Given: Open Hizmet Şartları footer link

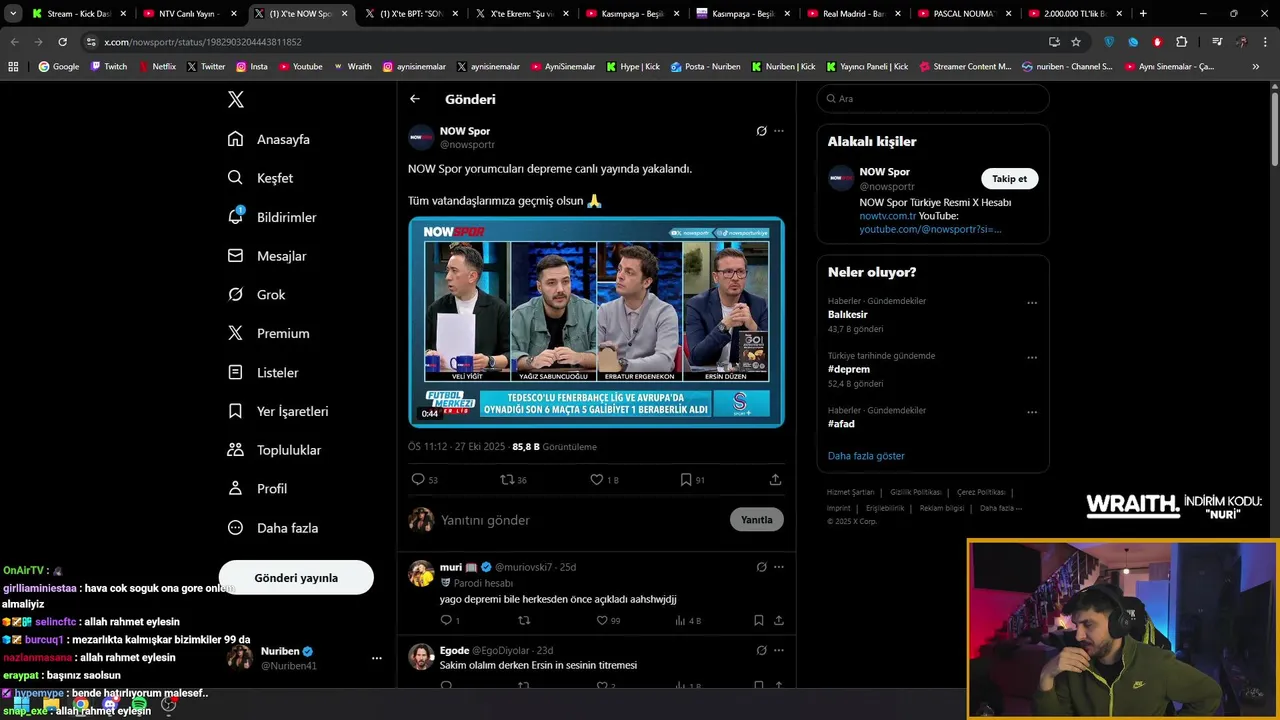Looking at the screenshot, I should point(850,492).
